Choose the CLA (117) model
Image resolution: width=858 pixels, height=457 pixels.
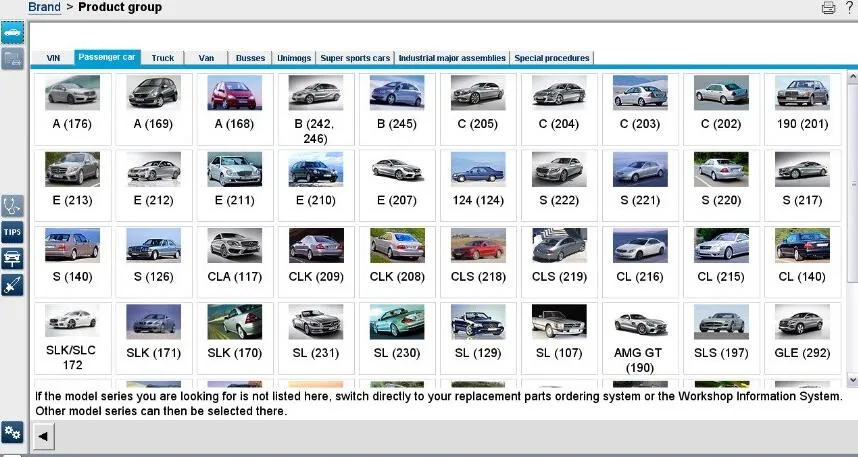tap(234, 262)
